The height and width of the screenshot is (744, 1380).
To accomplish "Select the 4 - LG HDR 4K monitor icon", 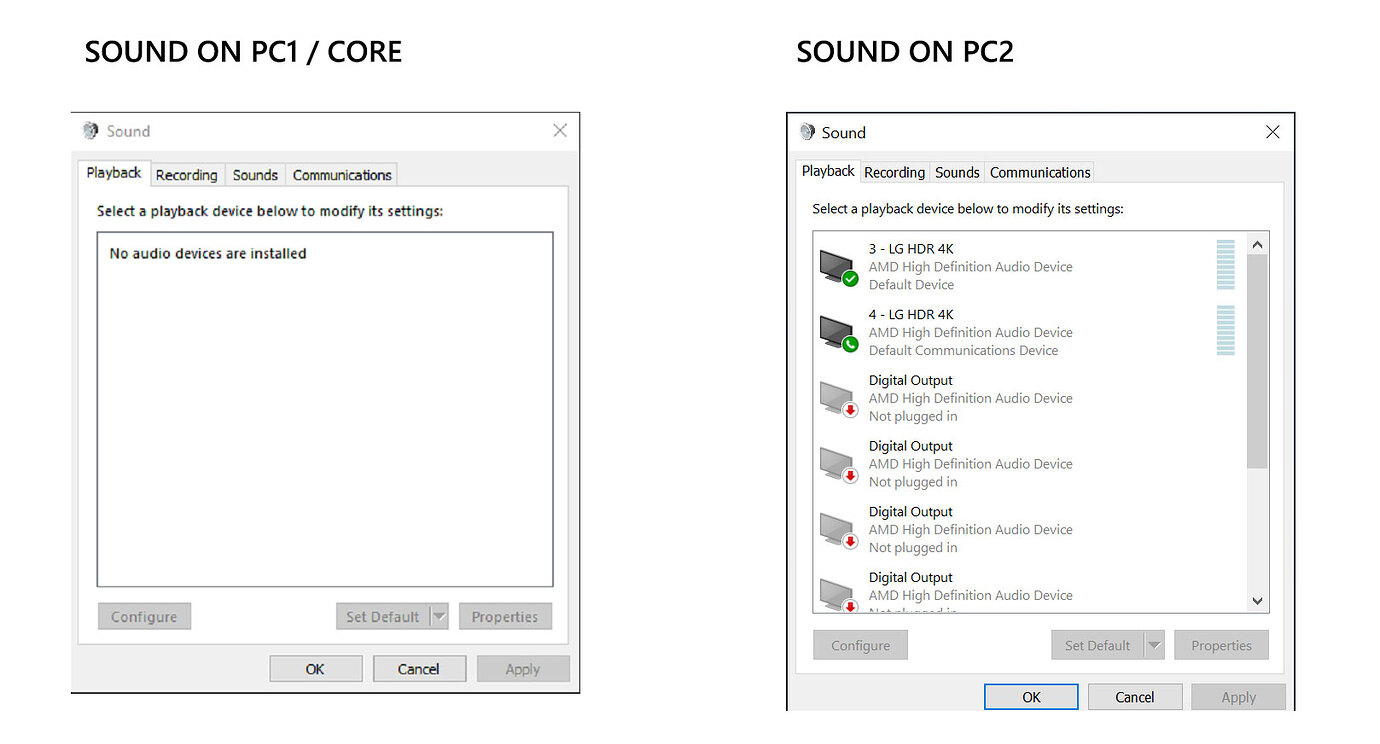I will click(x=837, y=333).
